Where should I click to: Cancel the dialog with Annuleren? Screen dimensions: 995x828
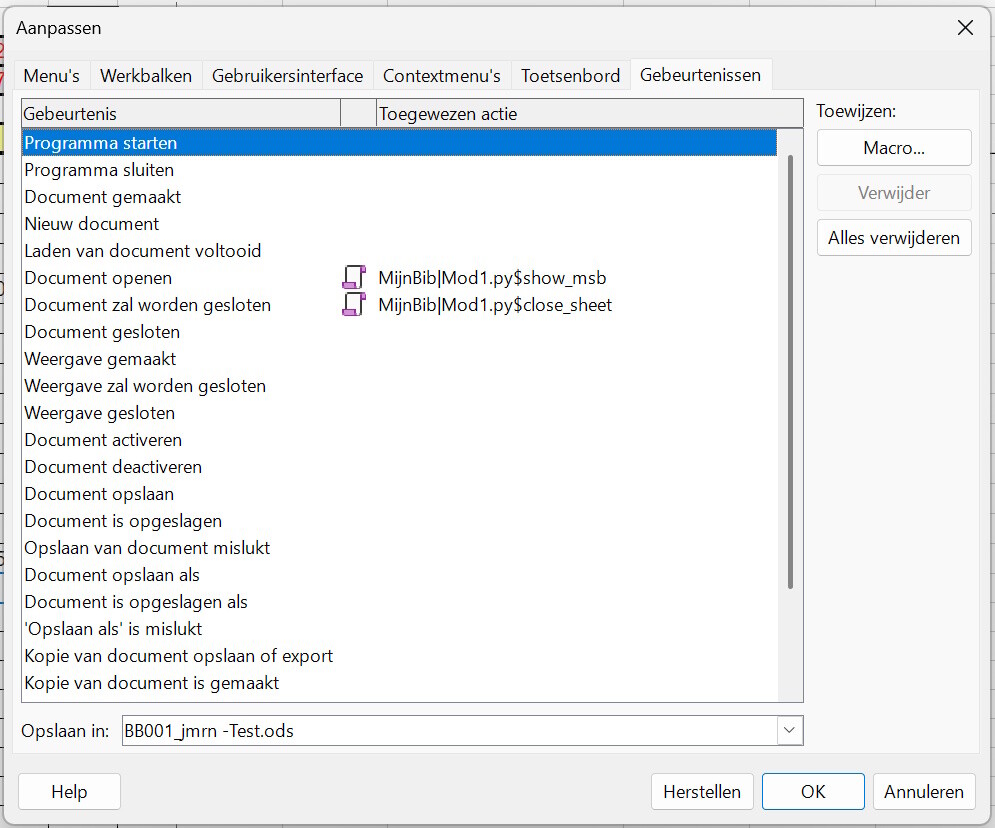(x=924, y=792)
